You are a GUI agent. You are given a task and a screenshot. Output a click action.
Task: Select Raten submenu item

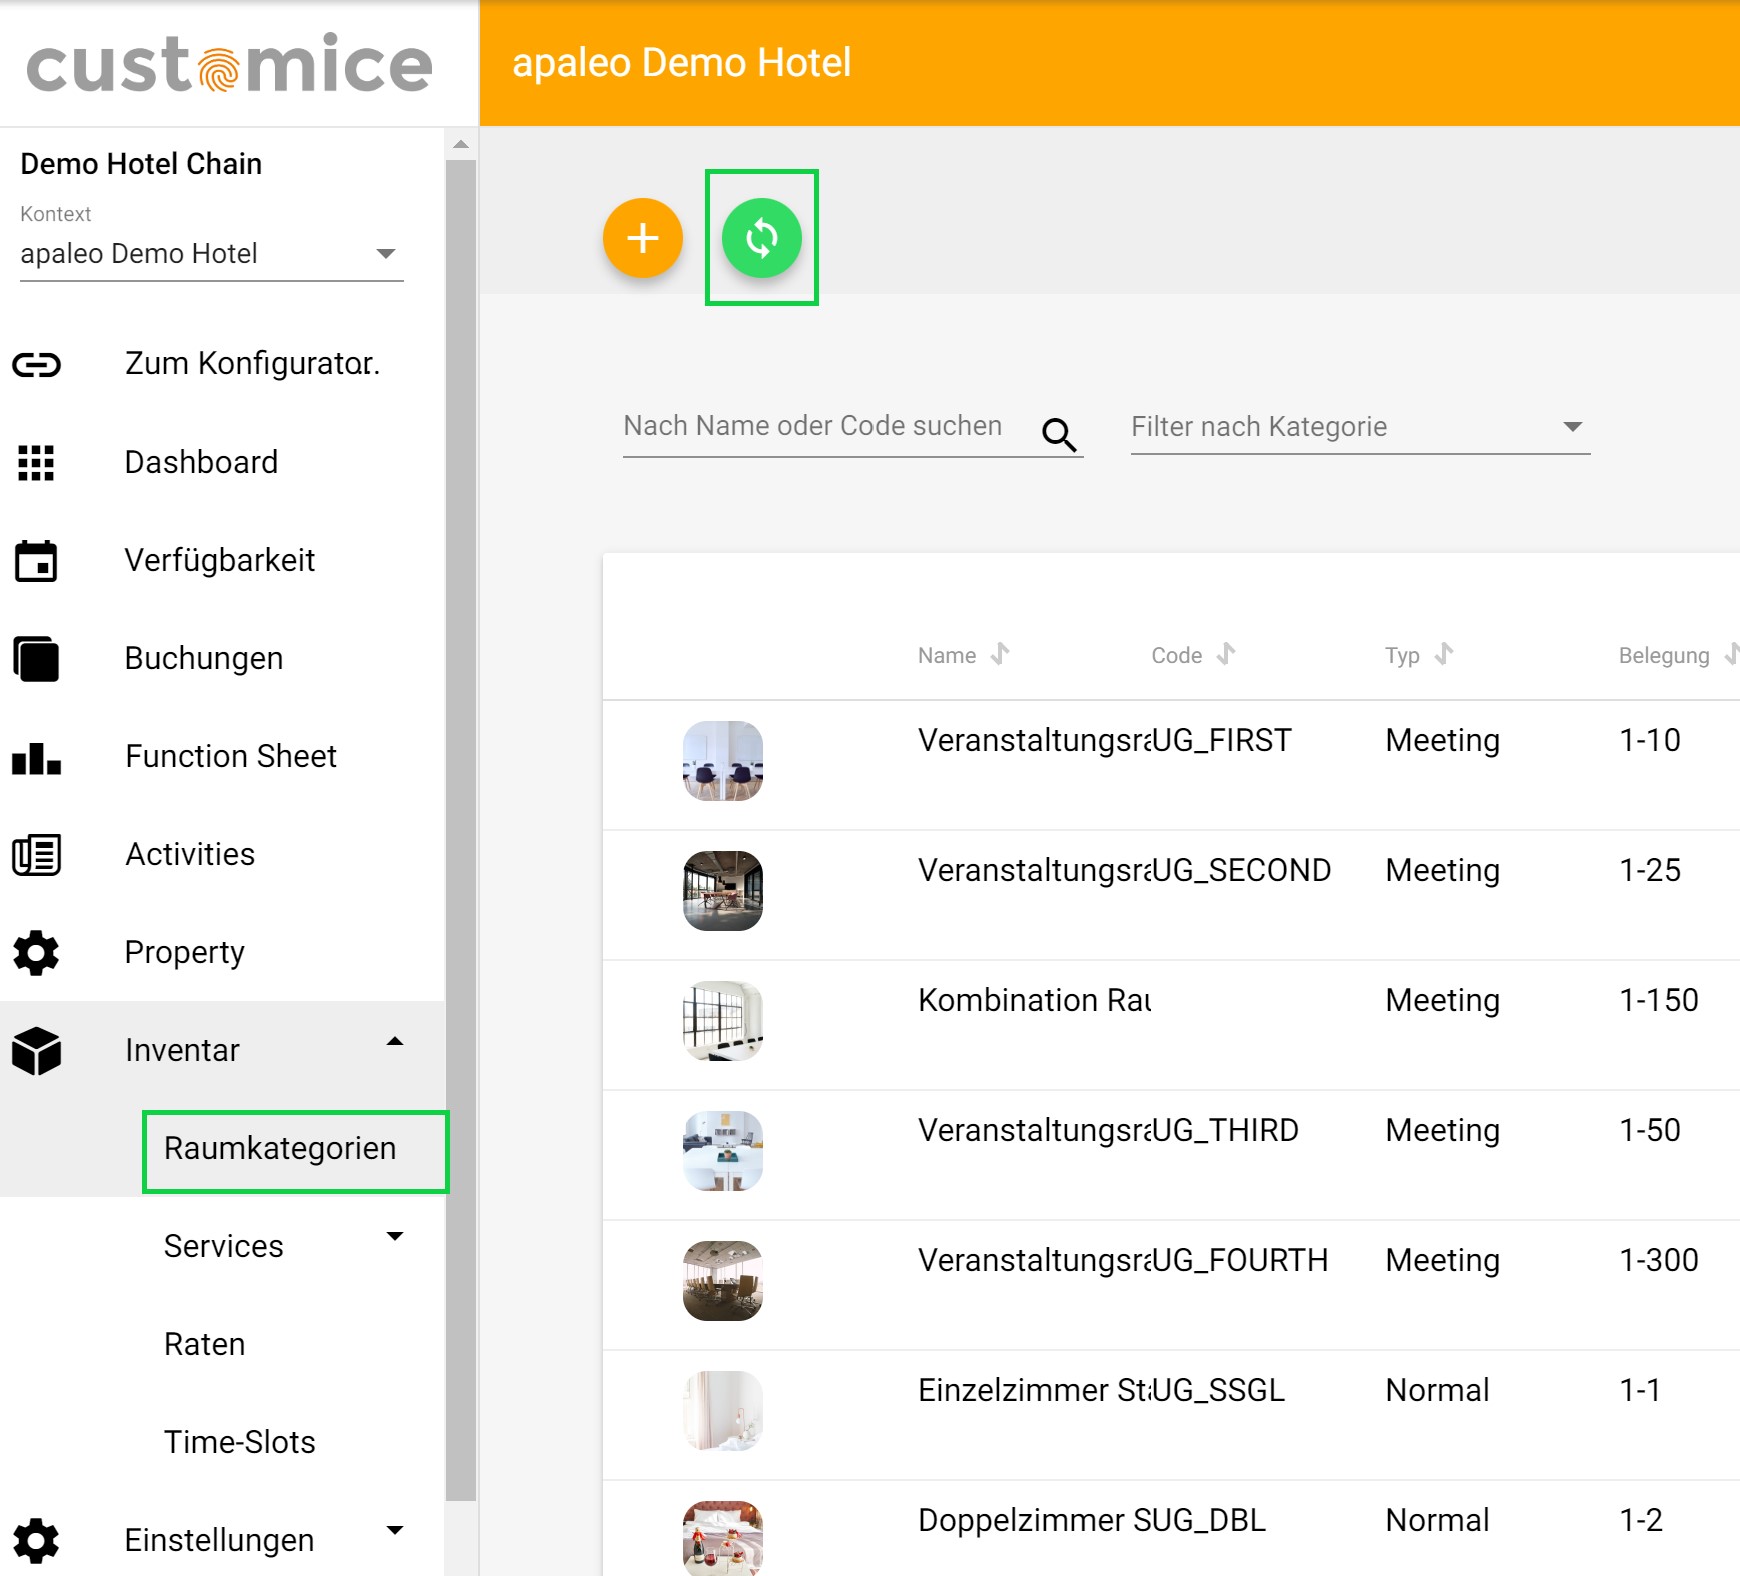coord(205,1345)
